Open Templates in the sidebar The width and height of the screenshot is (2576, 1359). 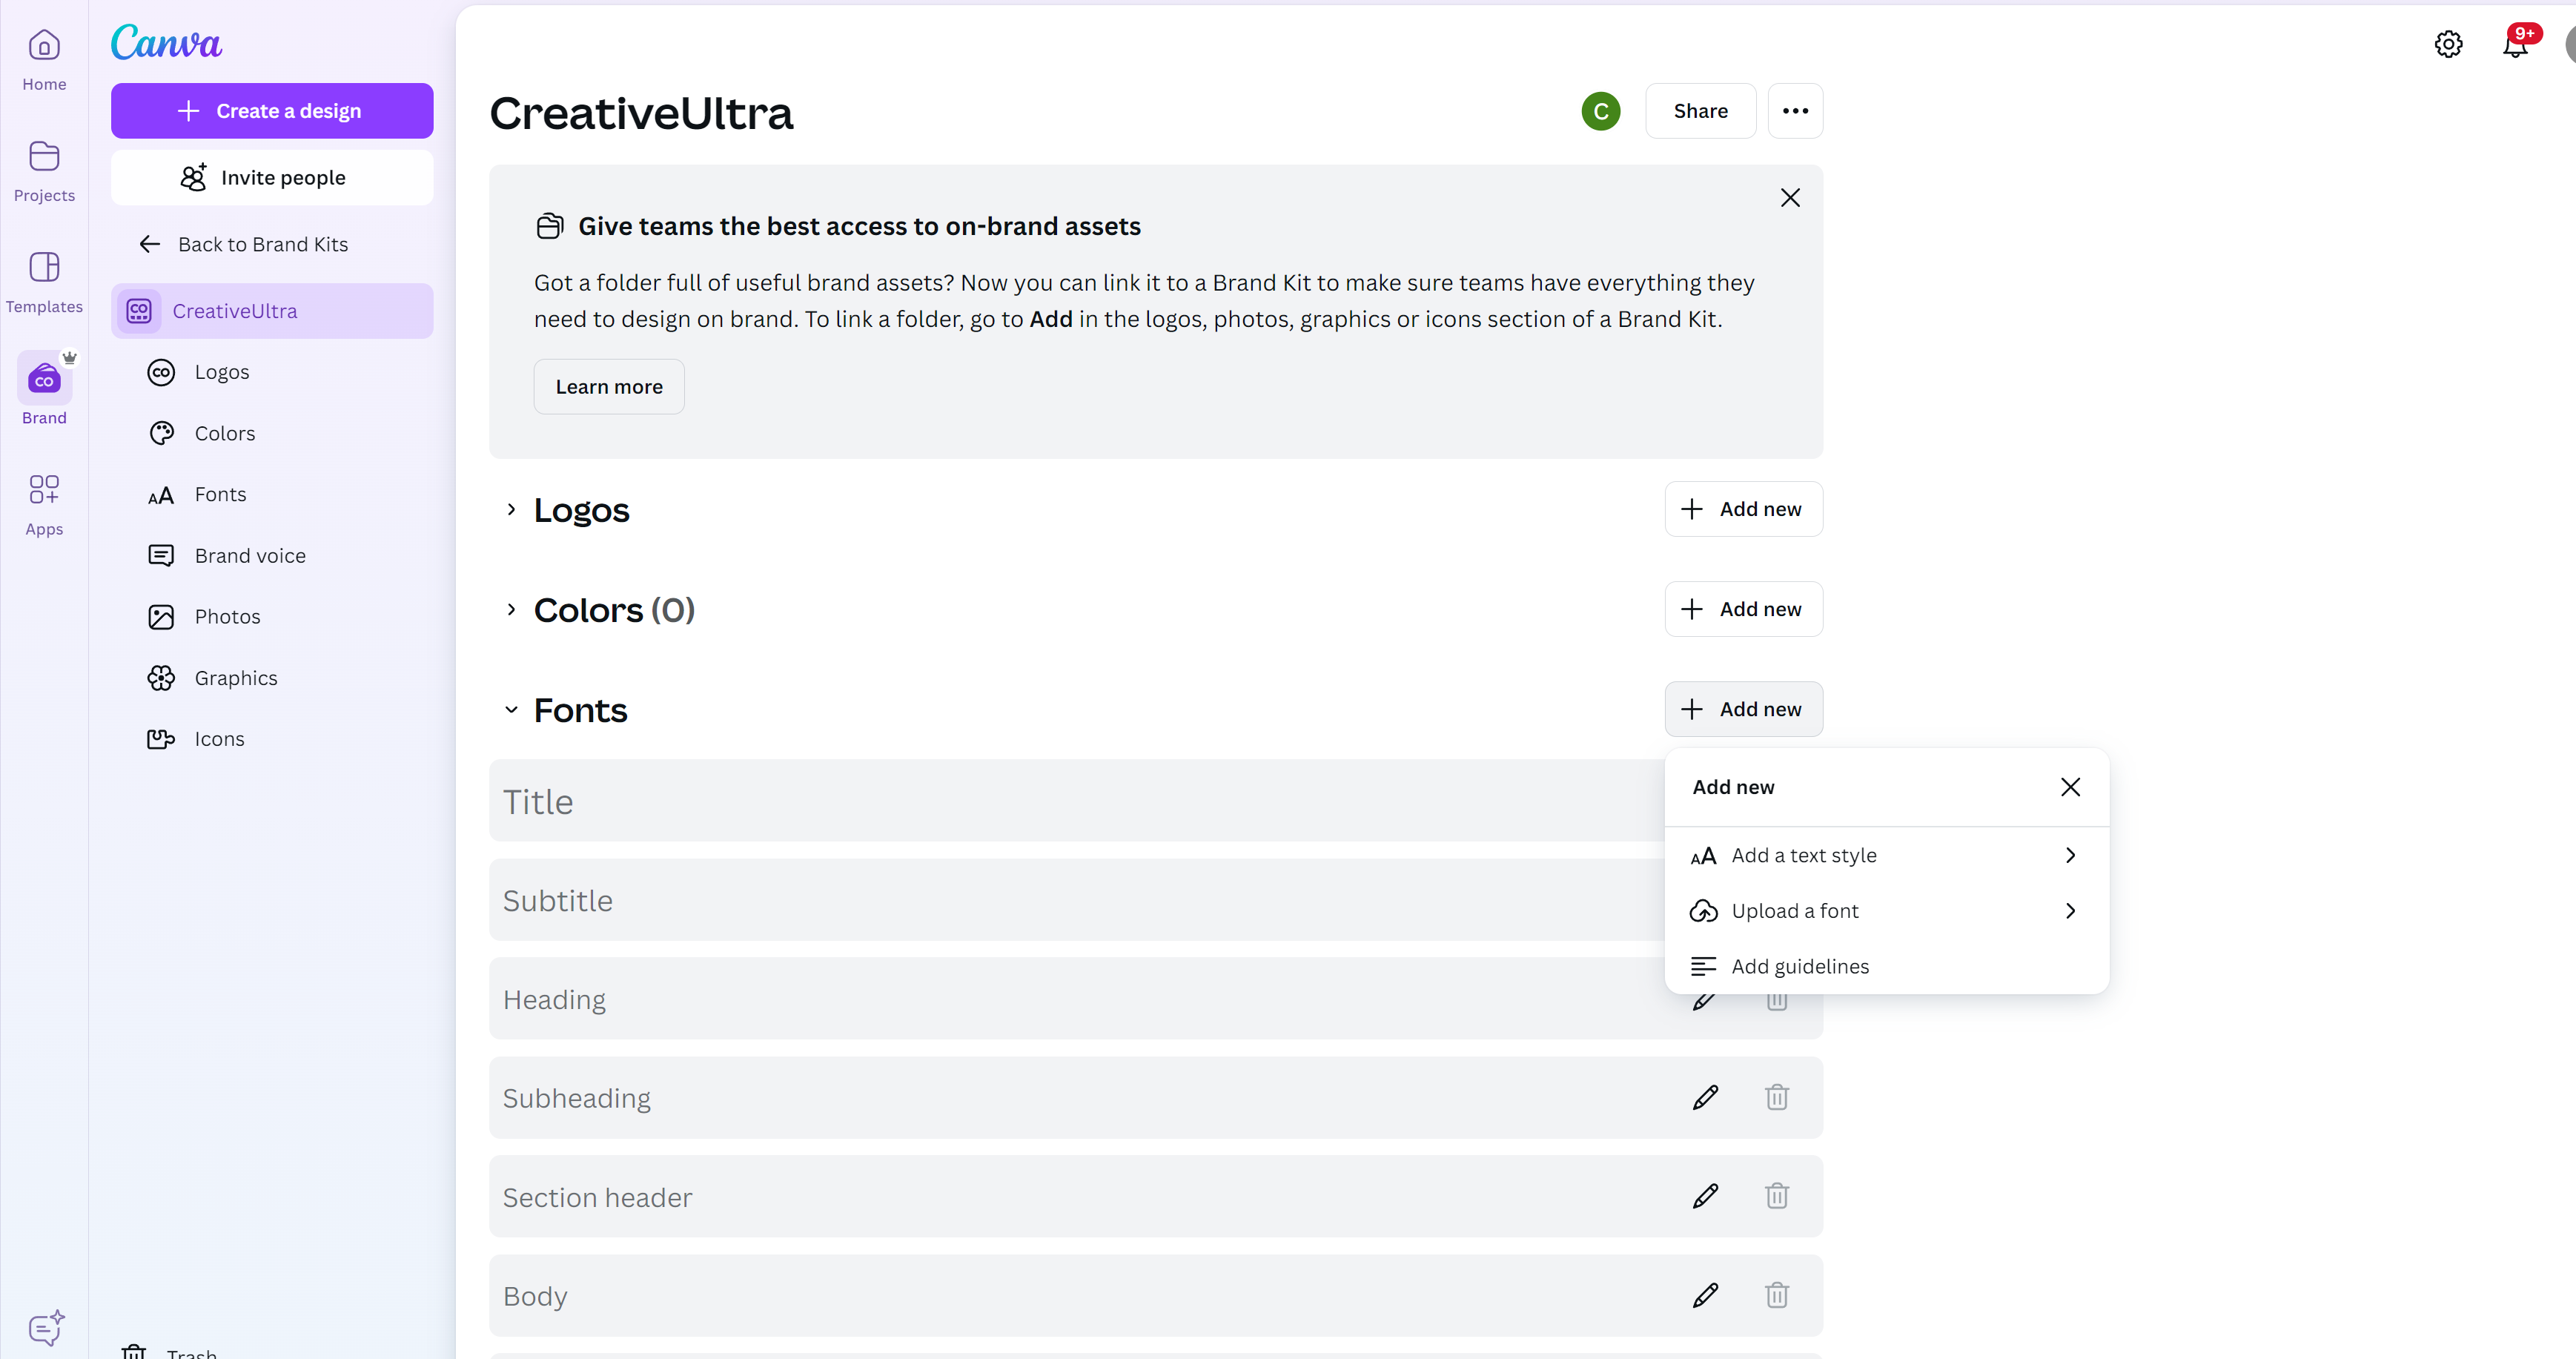(x=44, y=282)
